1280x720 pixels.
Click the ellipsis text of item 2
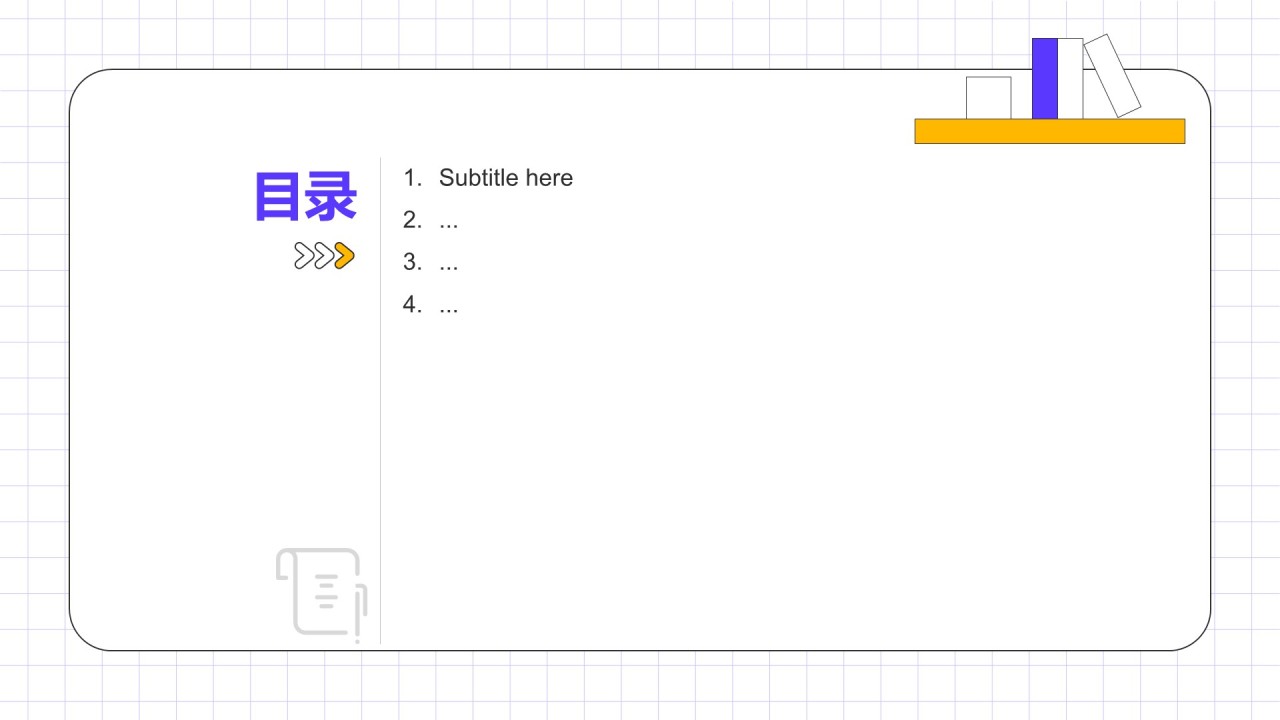[449, 221]
